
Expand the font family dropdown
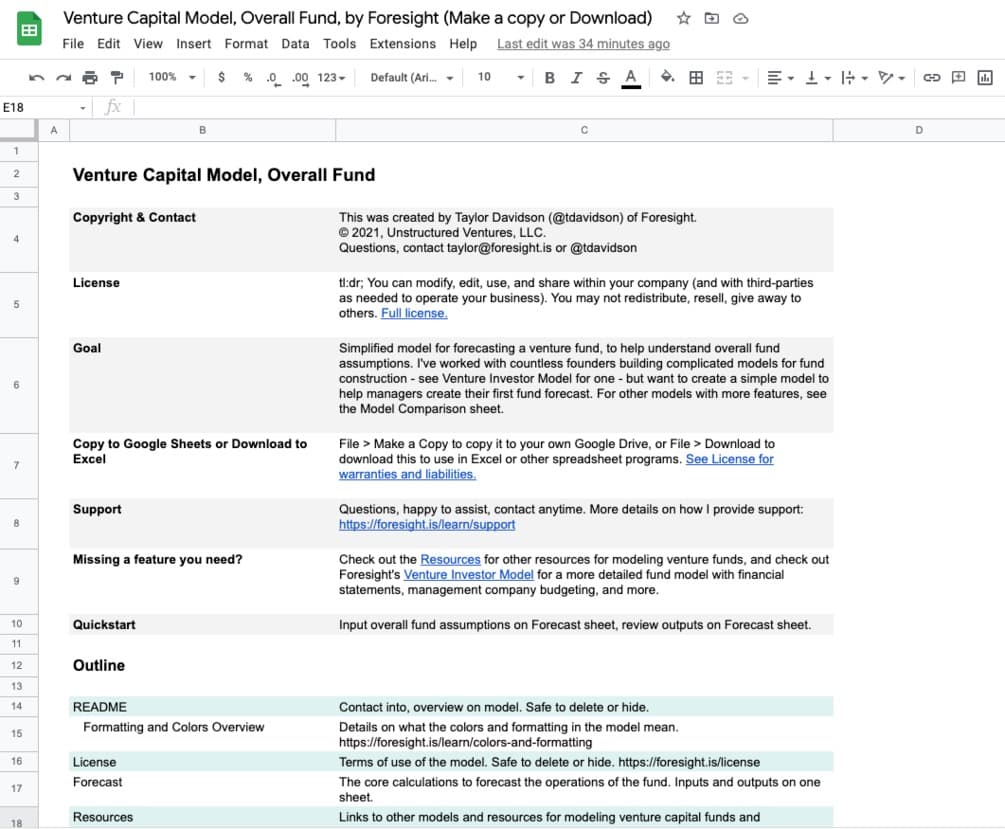click(x=411, y=77)
